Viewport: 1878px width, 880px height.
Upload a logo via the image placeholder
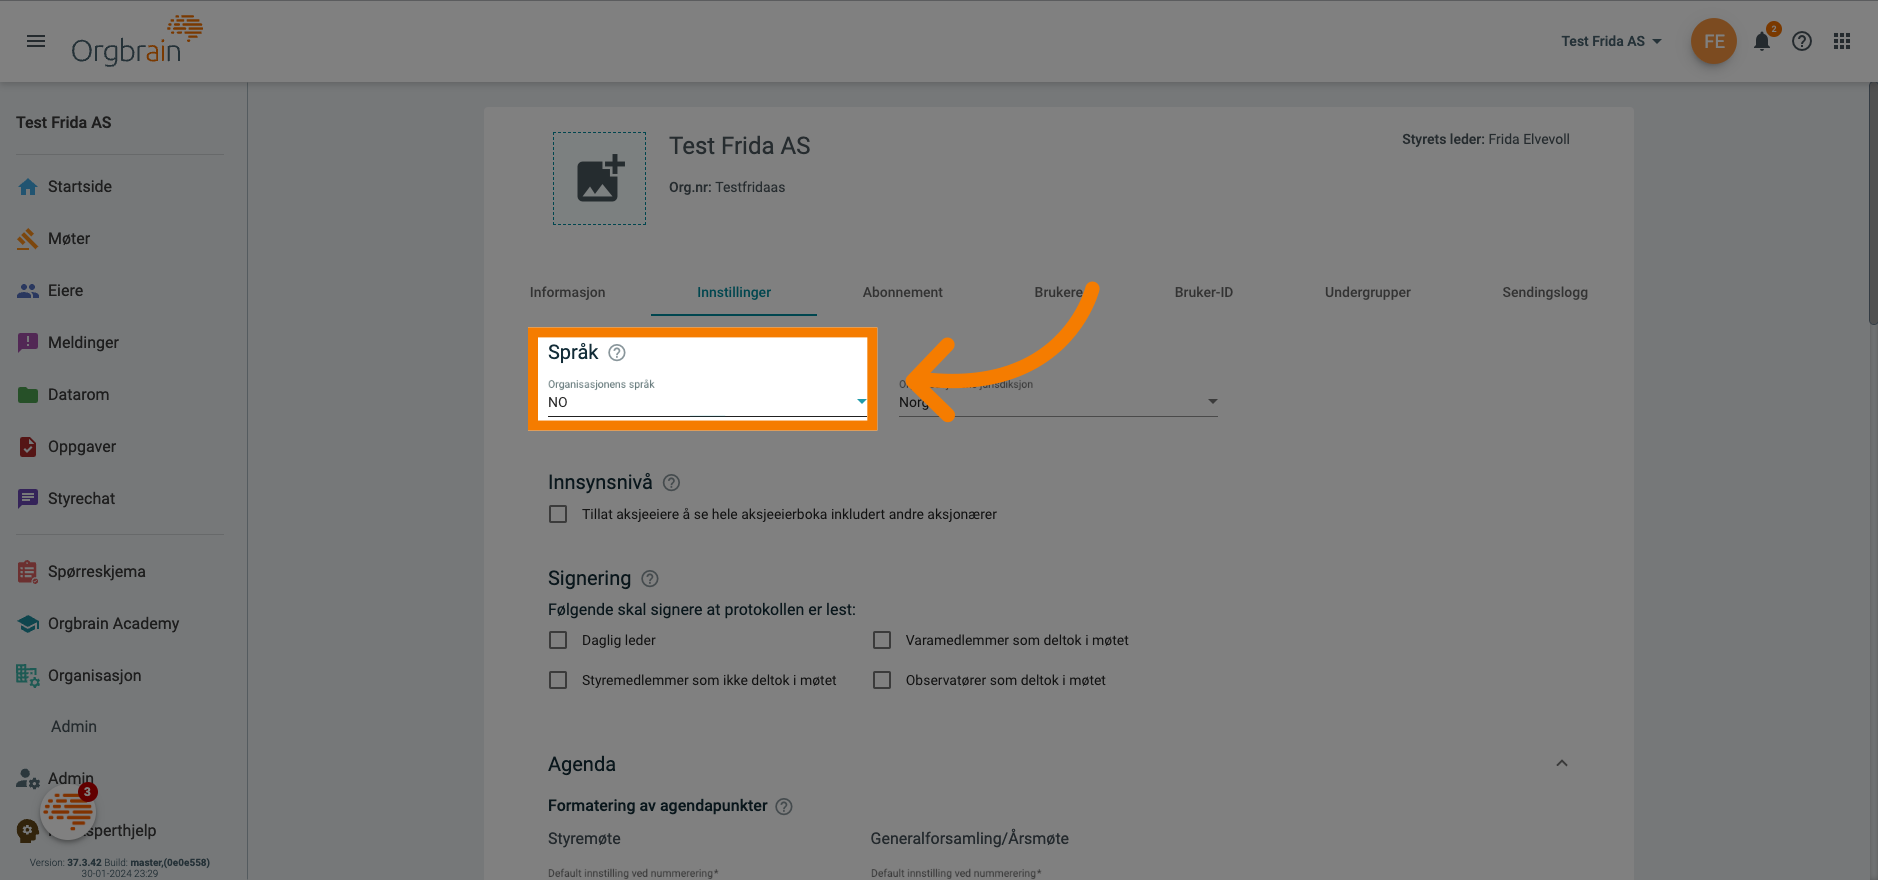(x=599, y=178)
